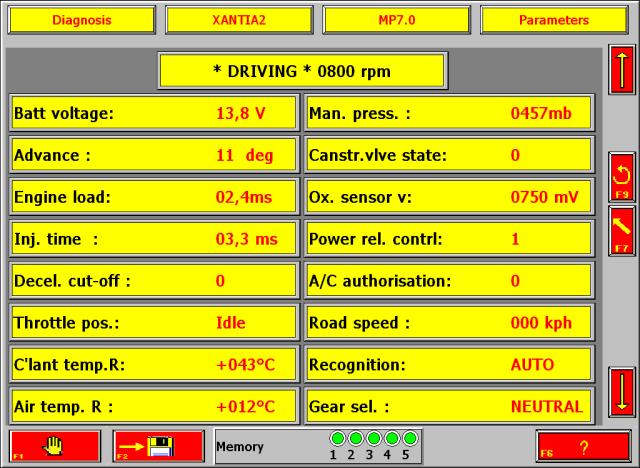640x468 pixels.
Task: Open the Parameters header tab
Action: click(554, 20)
